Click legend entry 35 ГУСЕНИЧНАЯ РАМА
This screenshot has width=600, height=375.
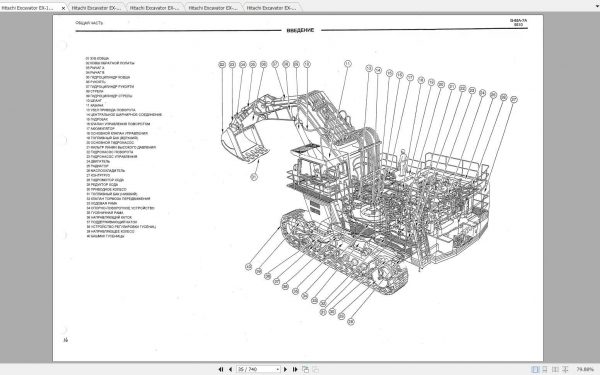(x=105, y=213)
